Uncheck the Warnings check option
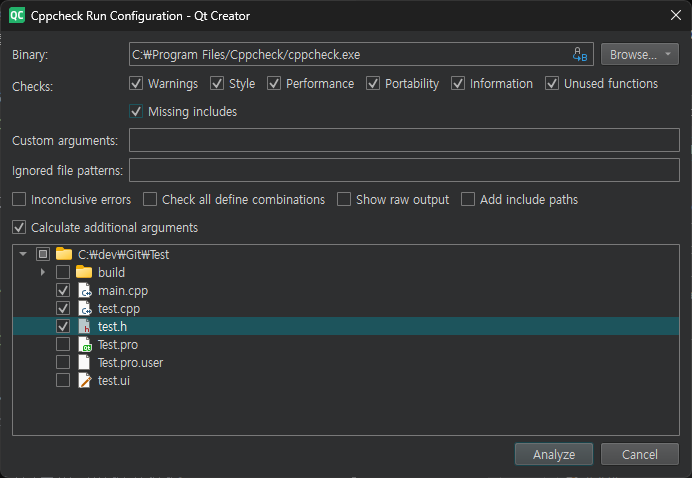692x478 pixels. pos(136,83)
